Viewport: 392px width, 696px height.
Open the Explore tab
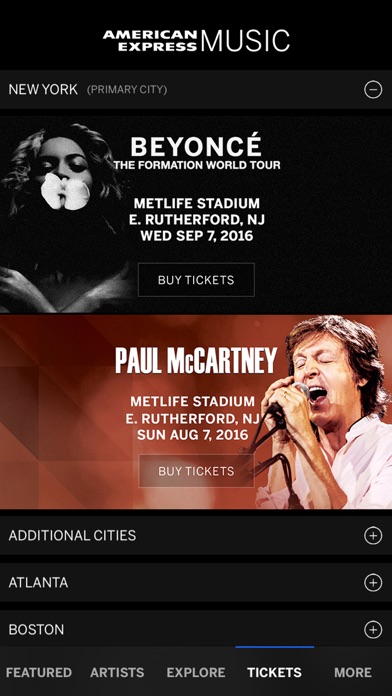(x=196, y=672)
